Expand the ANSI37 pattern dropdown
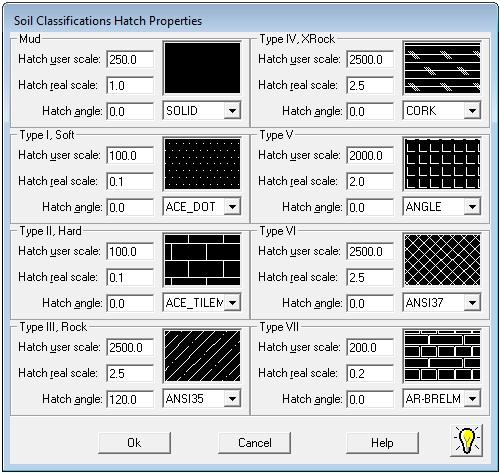Image resolution: width=500 pixels, height=473 pixels. pyautogui.click(x=472, y=303)
